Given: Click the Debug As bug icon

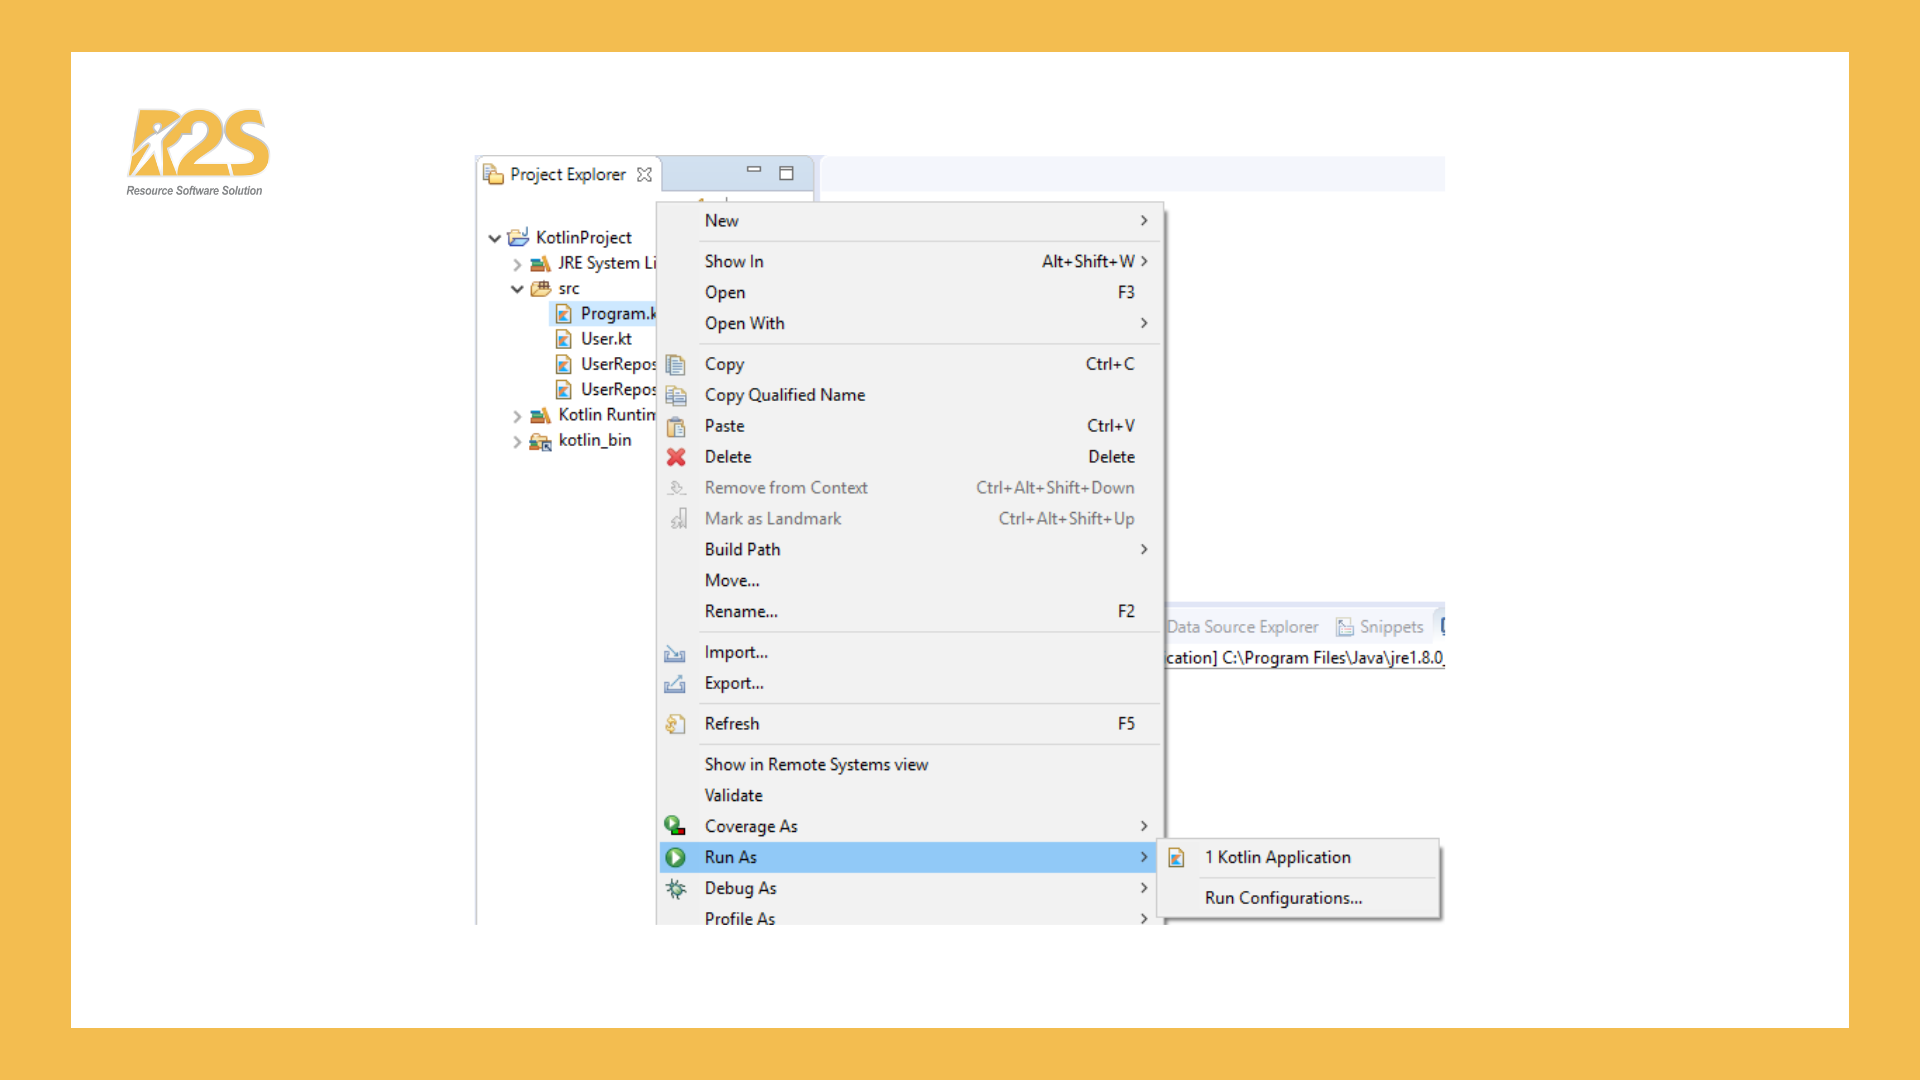Looking at the screenshot, I should point(676,888).
